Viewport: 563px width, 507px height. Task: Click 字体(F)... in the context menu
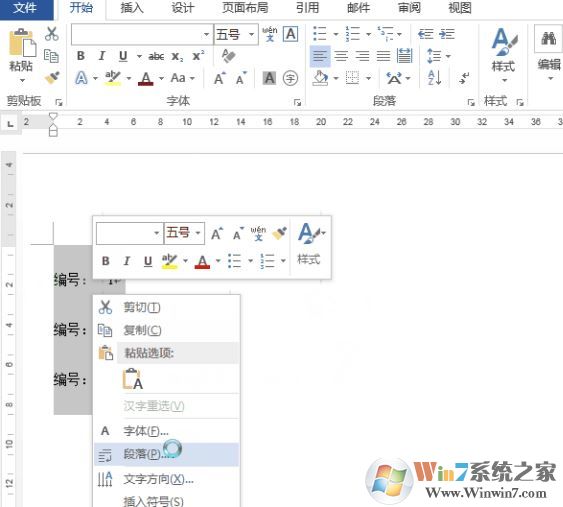pos(166,431)
